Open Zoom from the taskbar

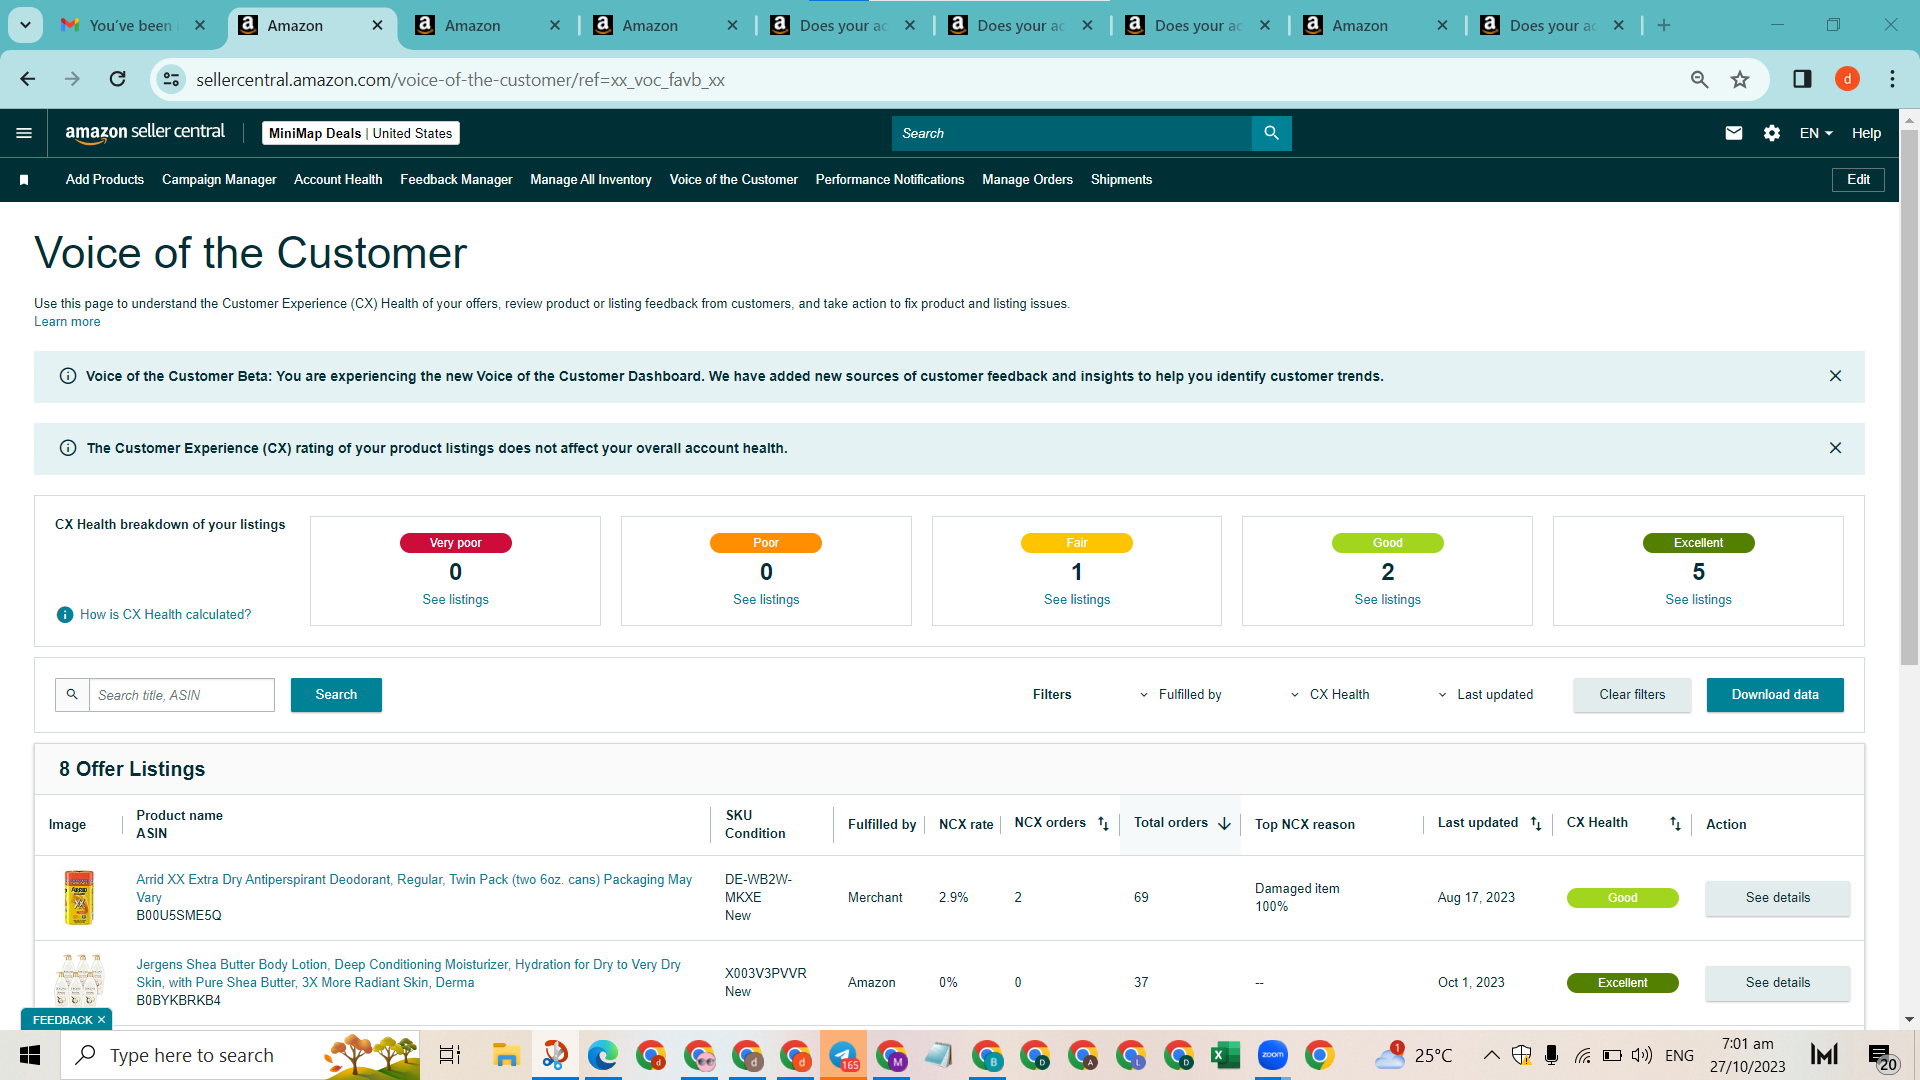[x=1272, y=1055]
